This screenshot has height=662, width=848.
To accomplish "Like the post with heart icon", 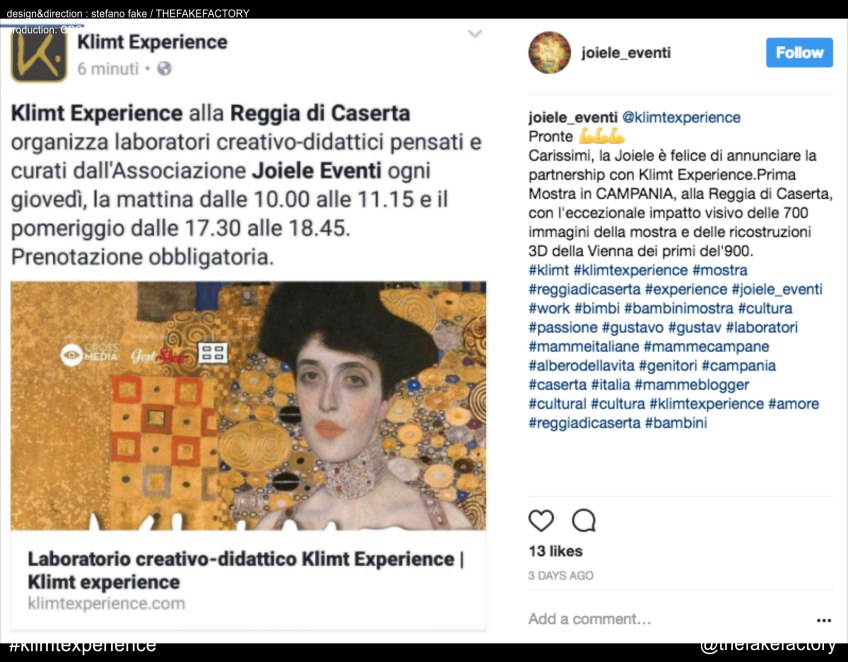I will (541, 520).
